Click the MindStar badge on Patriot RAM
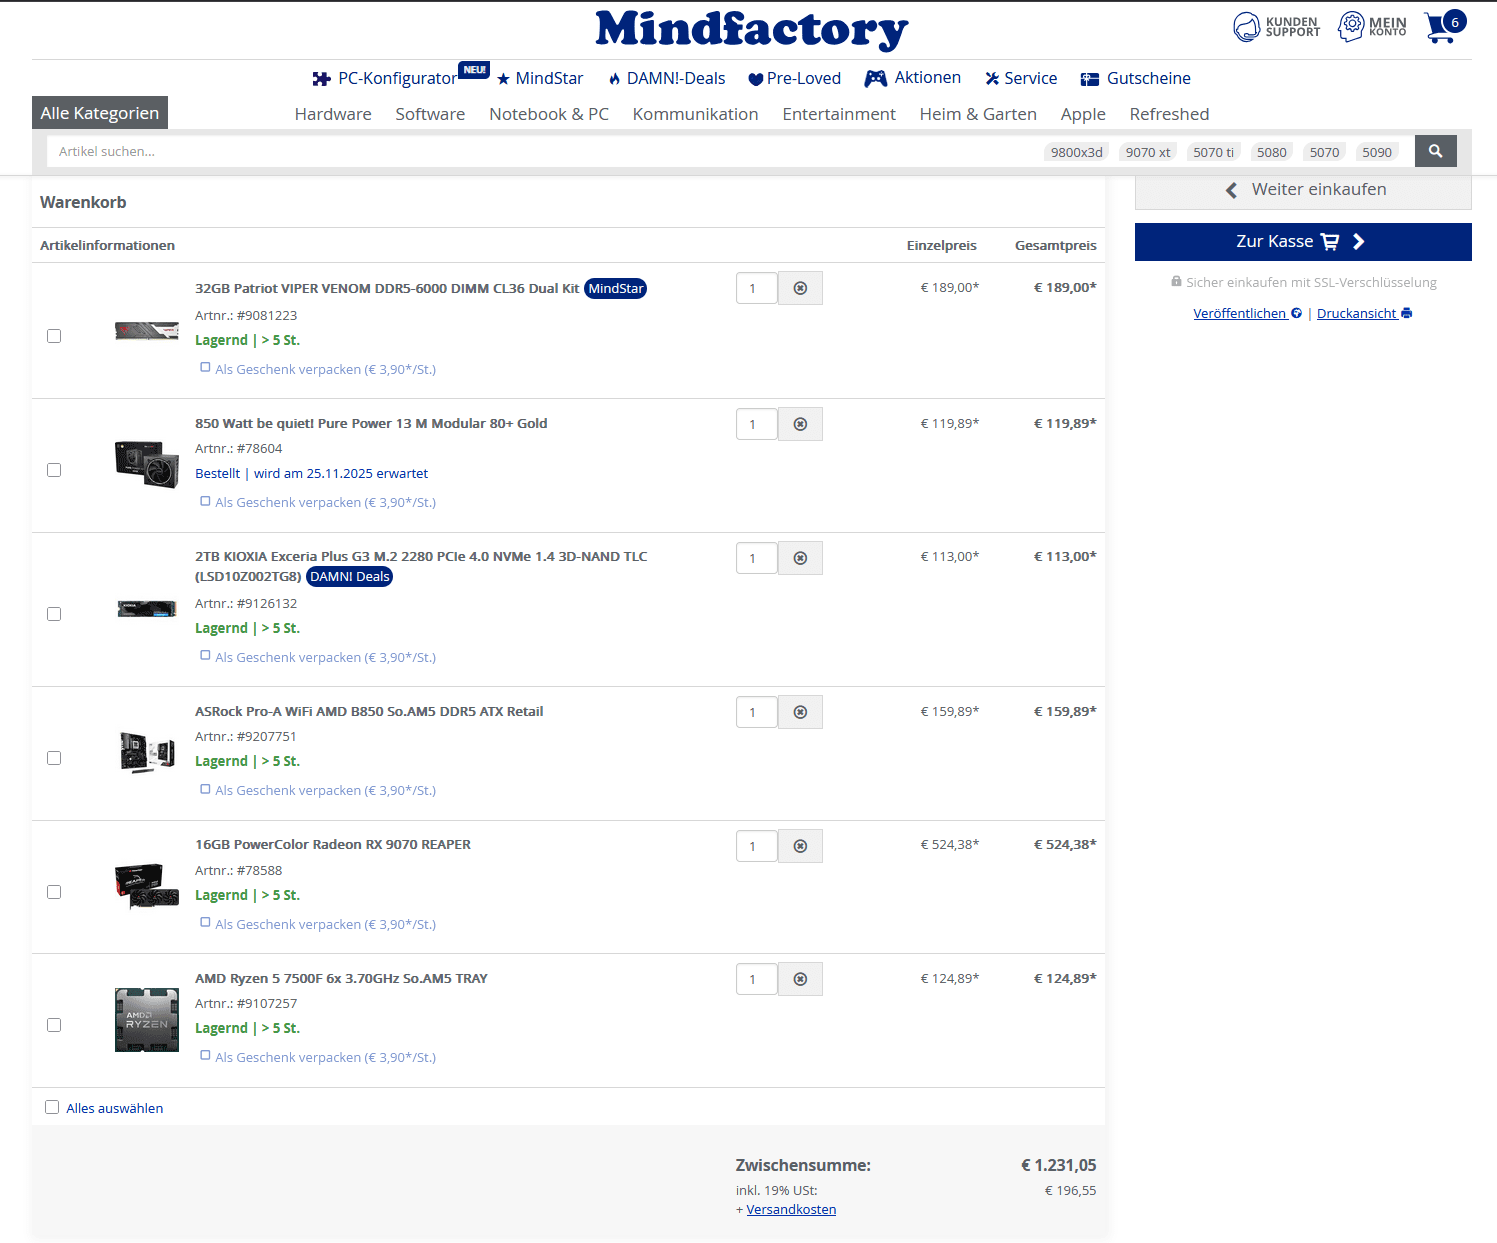The height and width of the screenshot is (1243, 1497). (615, 288)
